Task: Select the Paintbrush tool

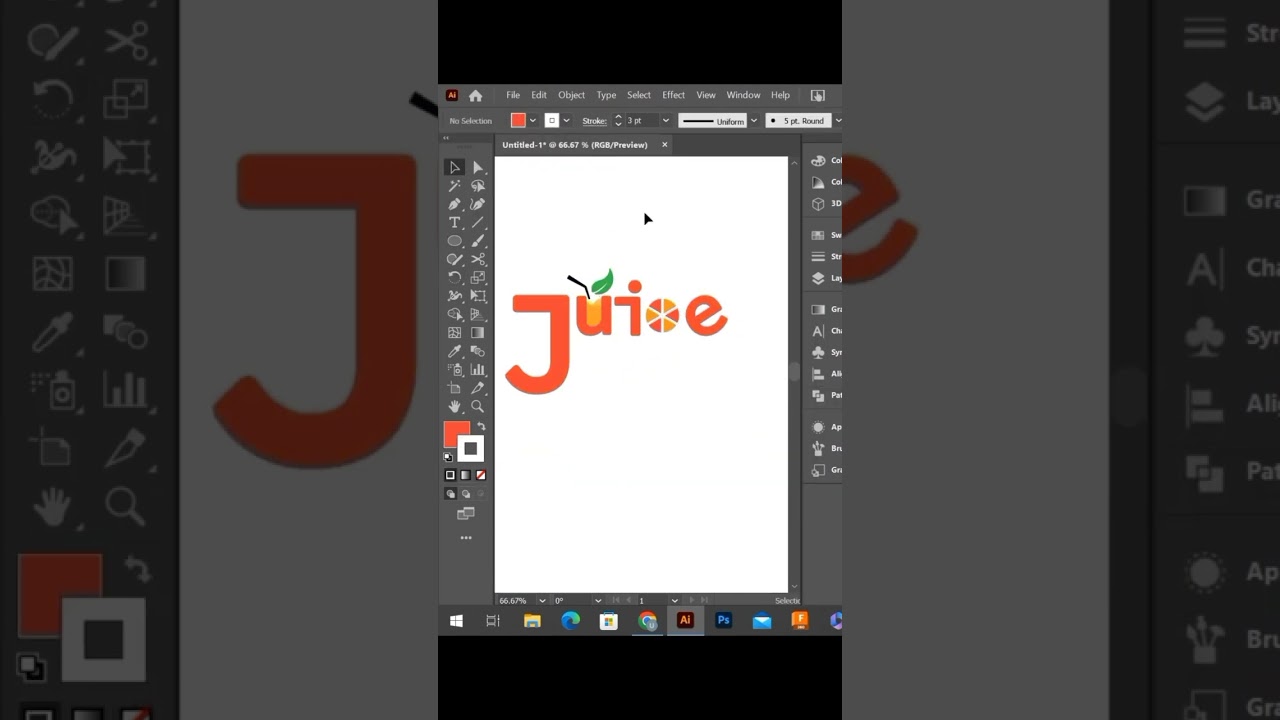Action: 477,241
